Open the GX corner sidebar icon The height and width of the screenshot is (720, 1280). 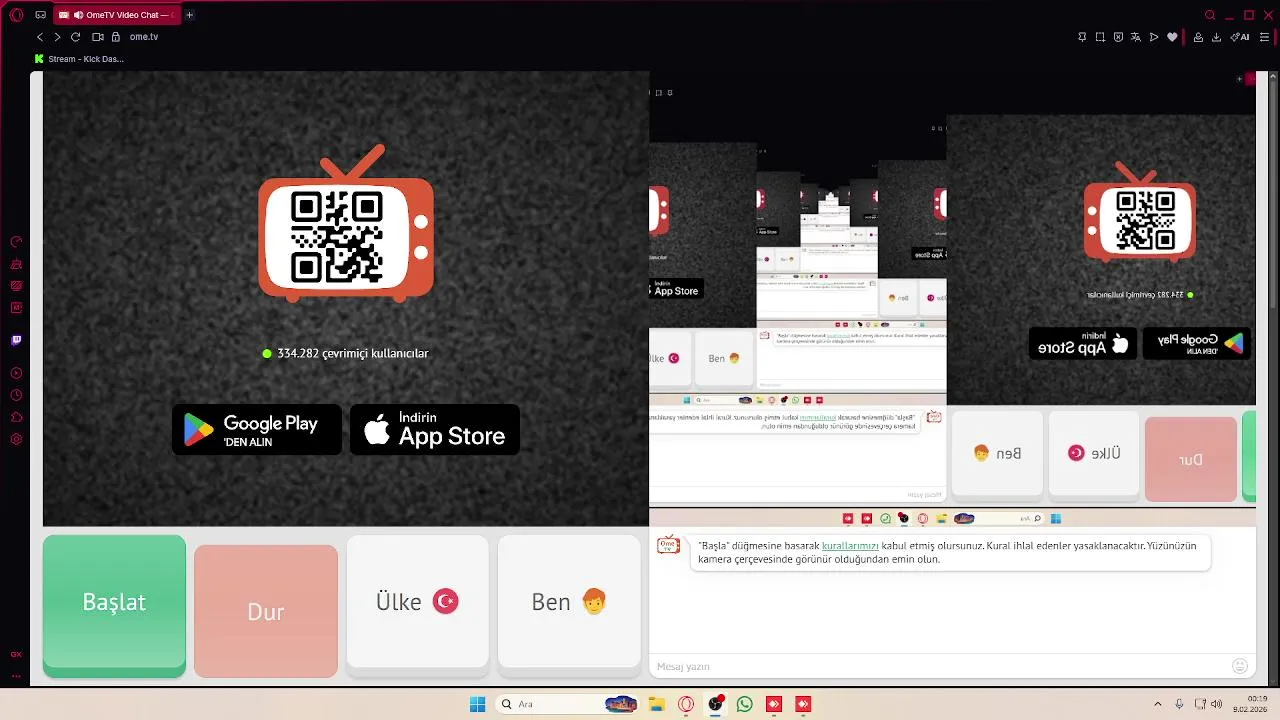(x=16, y=654)
